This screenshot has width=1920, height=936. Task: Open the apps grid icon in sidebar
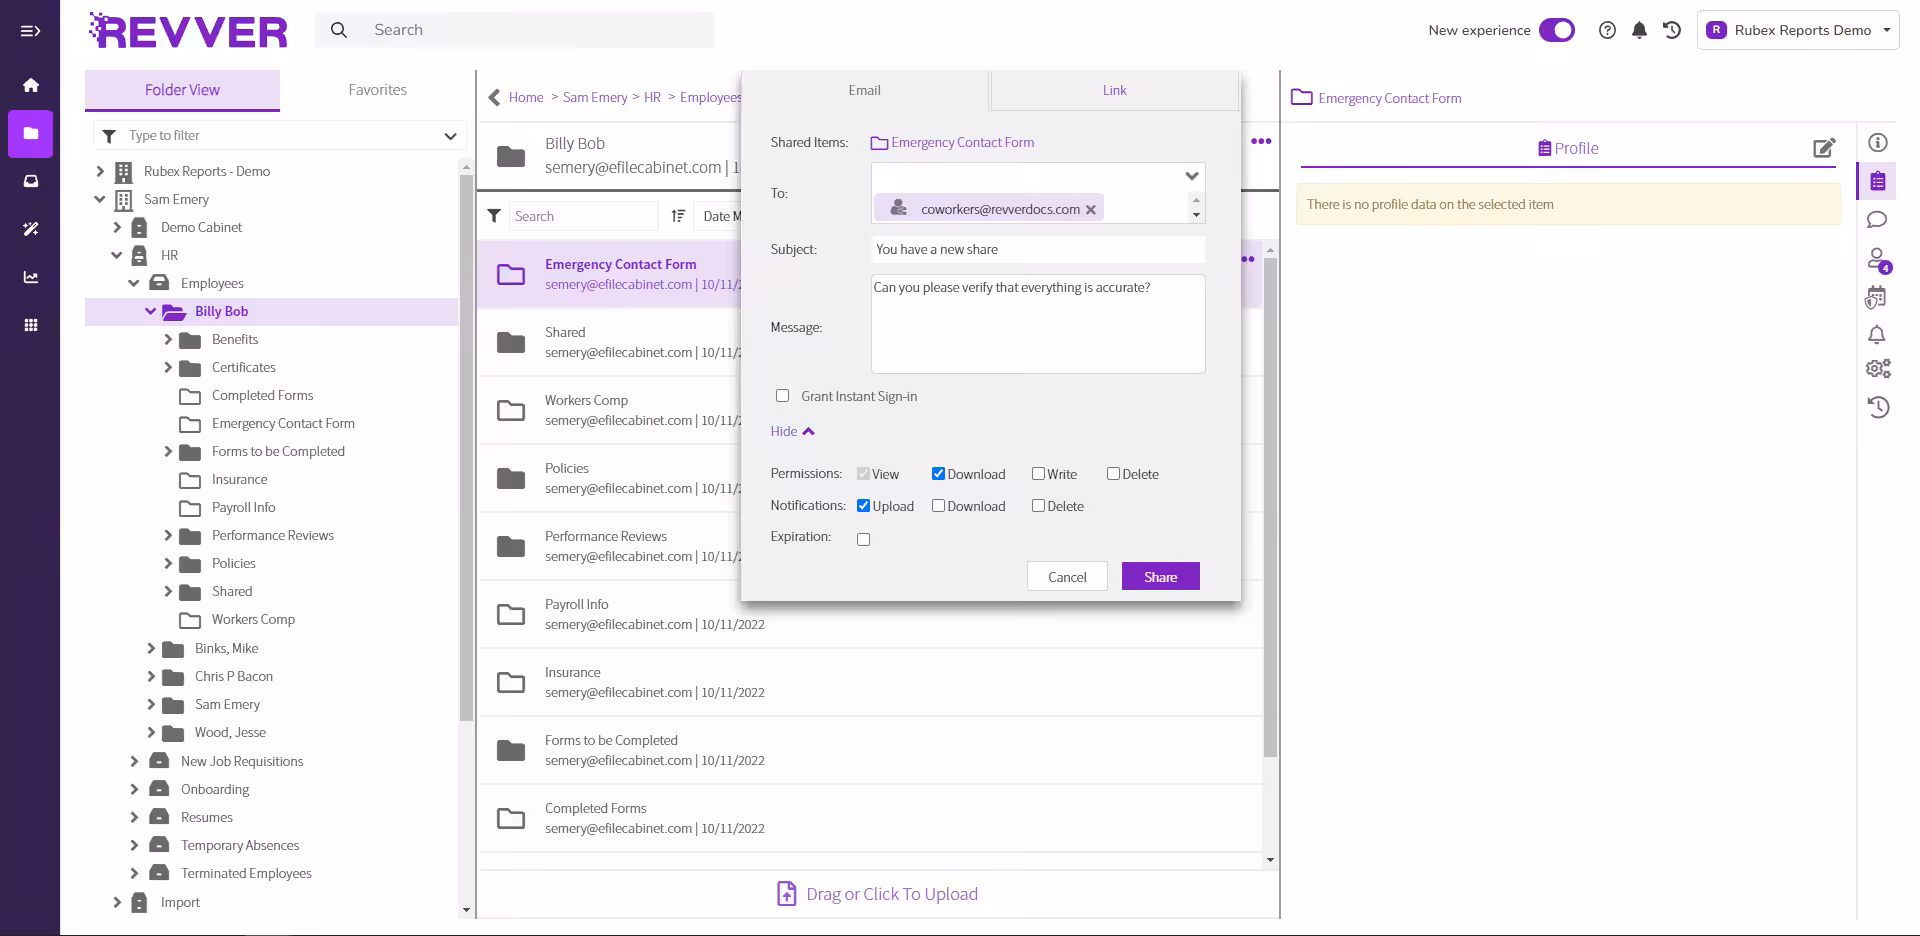pos(31,325)
